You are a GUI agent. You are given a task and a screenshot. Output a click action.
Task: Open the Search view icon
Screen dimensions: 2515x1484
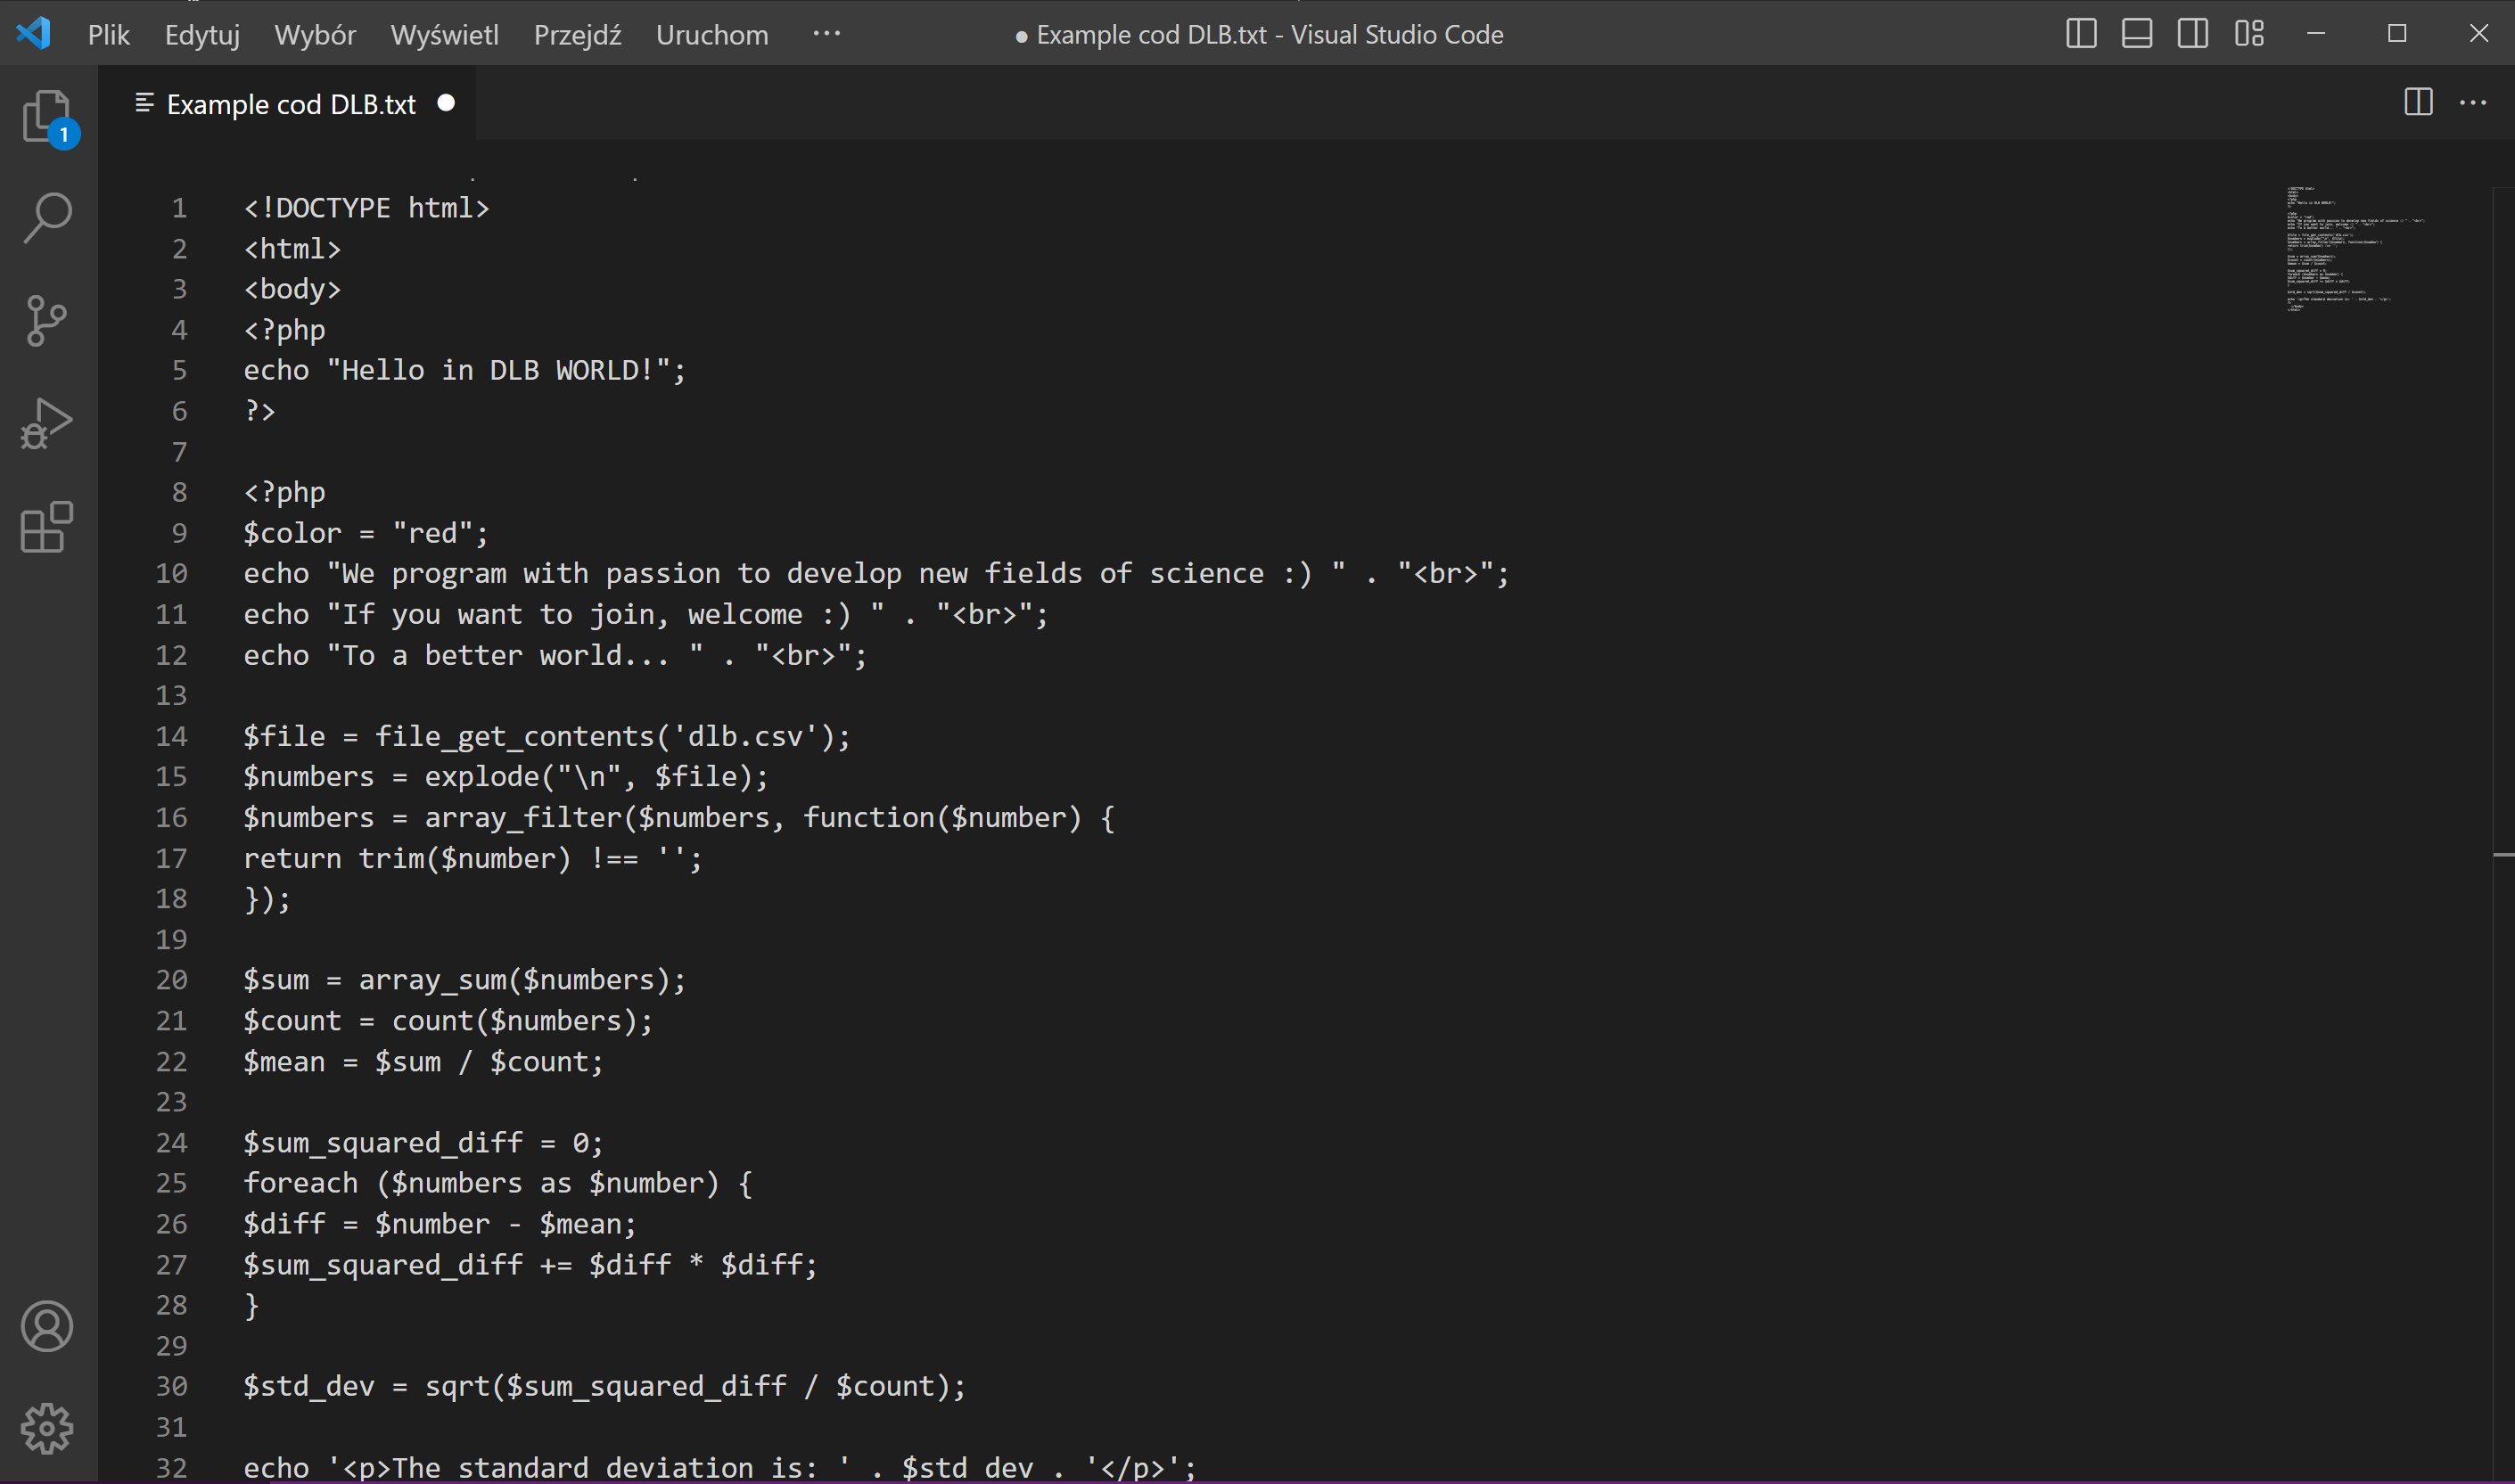(x=47, y=217)
